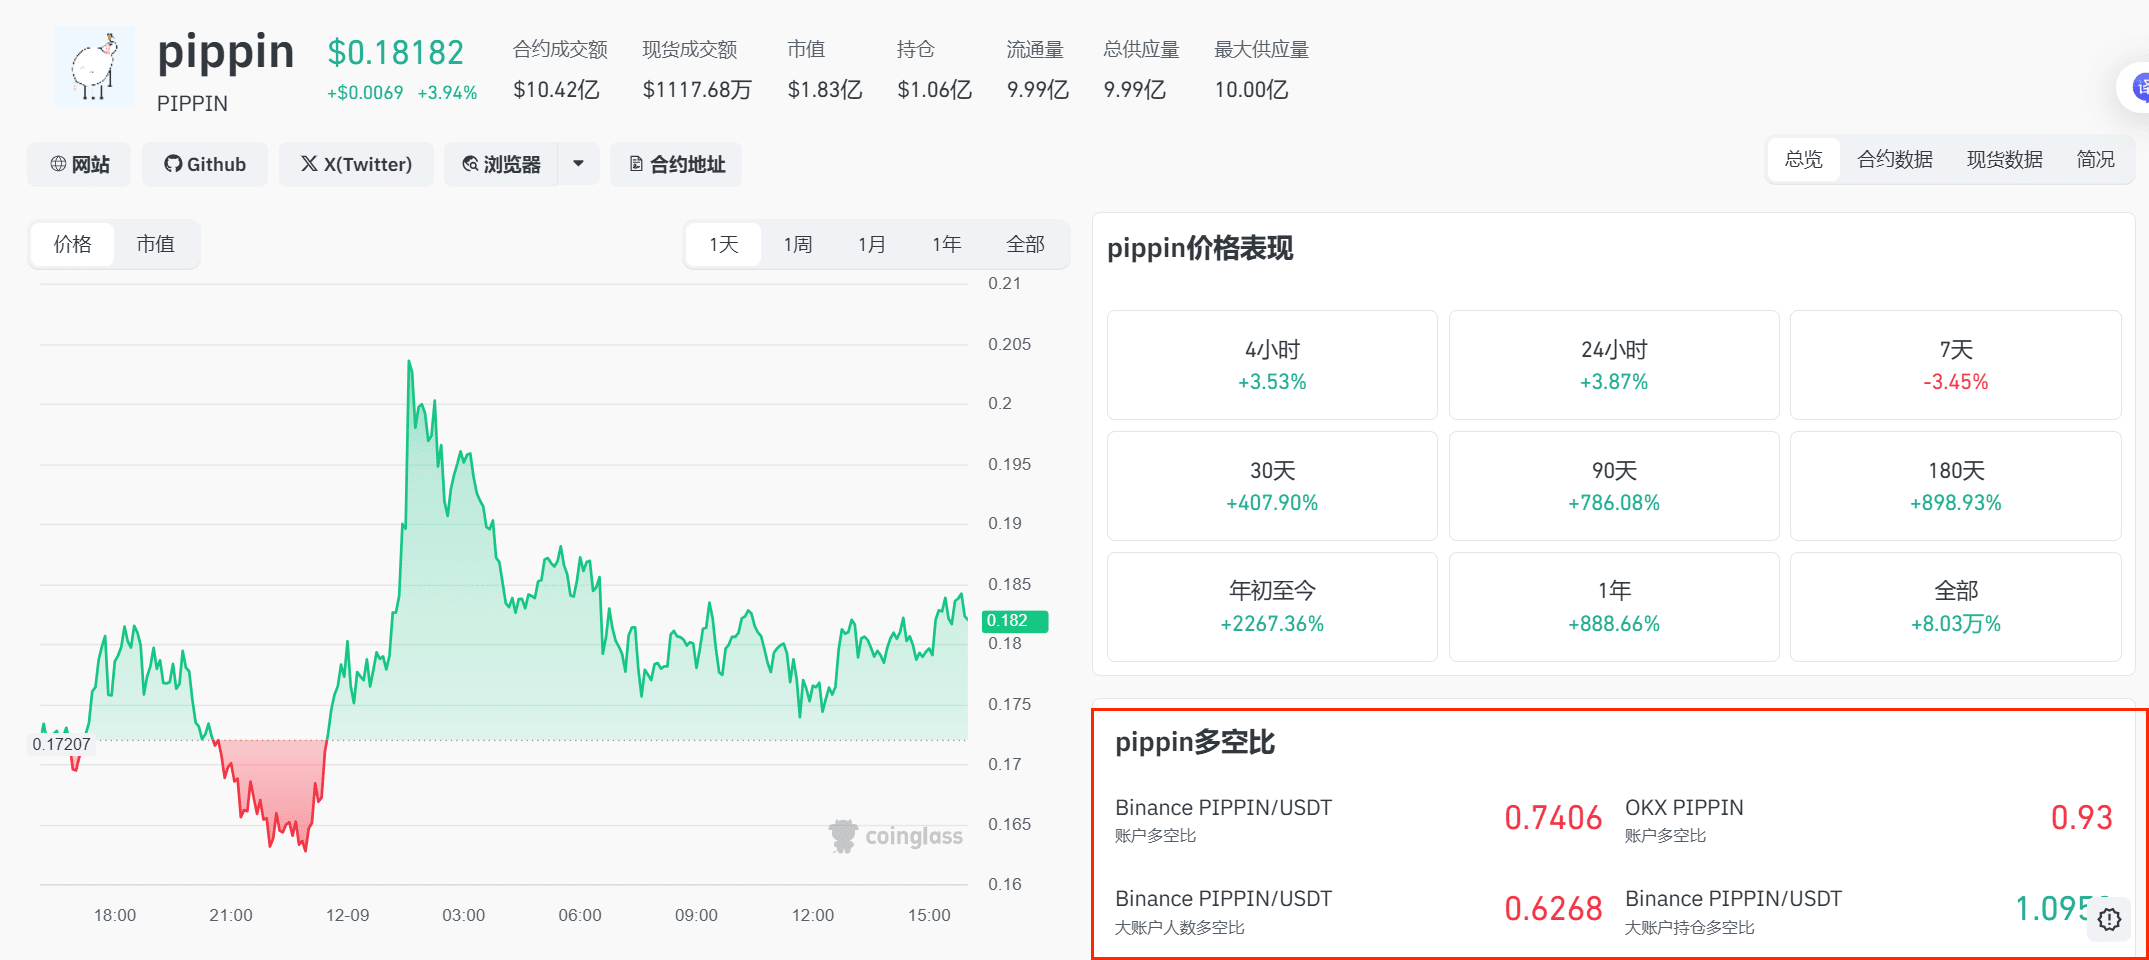Open the 网站 website link
Screen dimensions: 2149x960
pyautogui.click(x=79, y=164)
